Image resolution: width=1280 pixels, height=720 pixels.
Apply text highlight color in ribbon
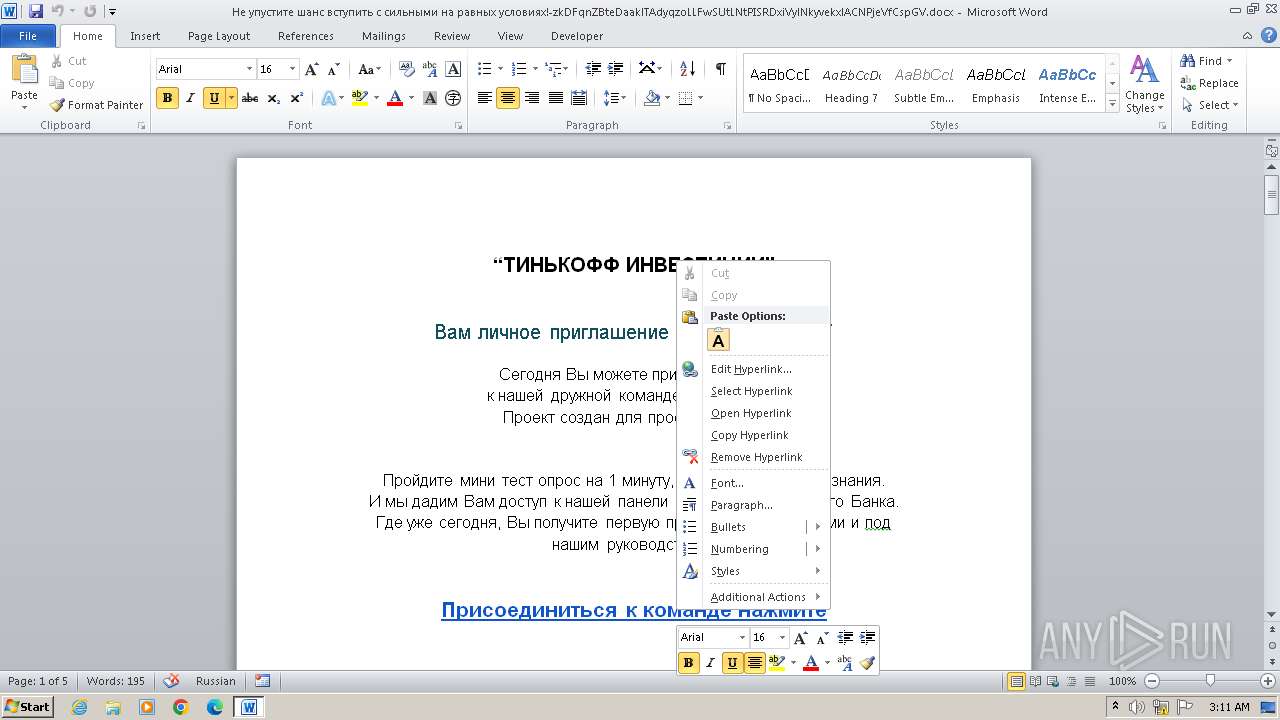click(x=360, y=98)
